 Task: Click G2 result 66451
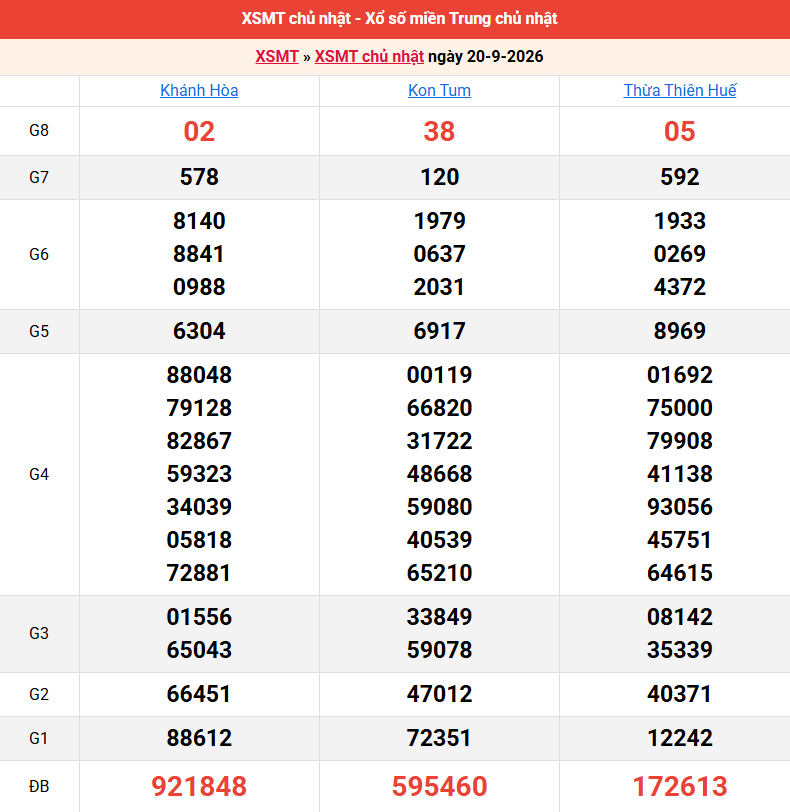pyautogui.click(x=199, y=694)
